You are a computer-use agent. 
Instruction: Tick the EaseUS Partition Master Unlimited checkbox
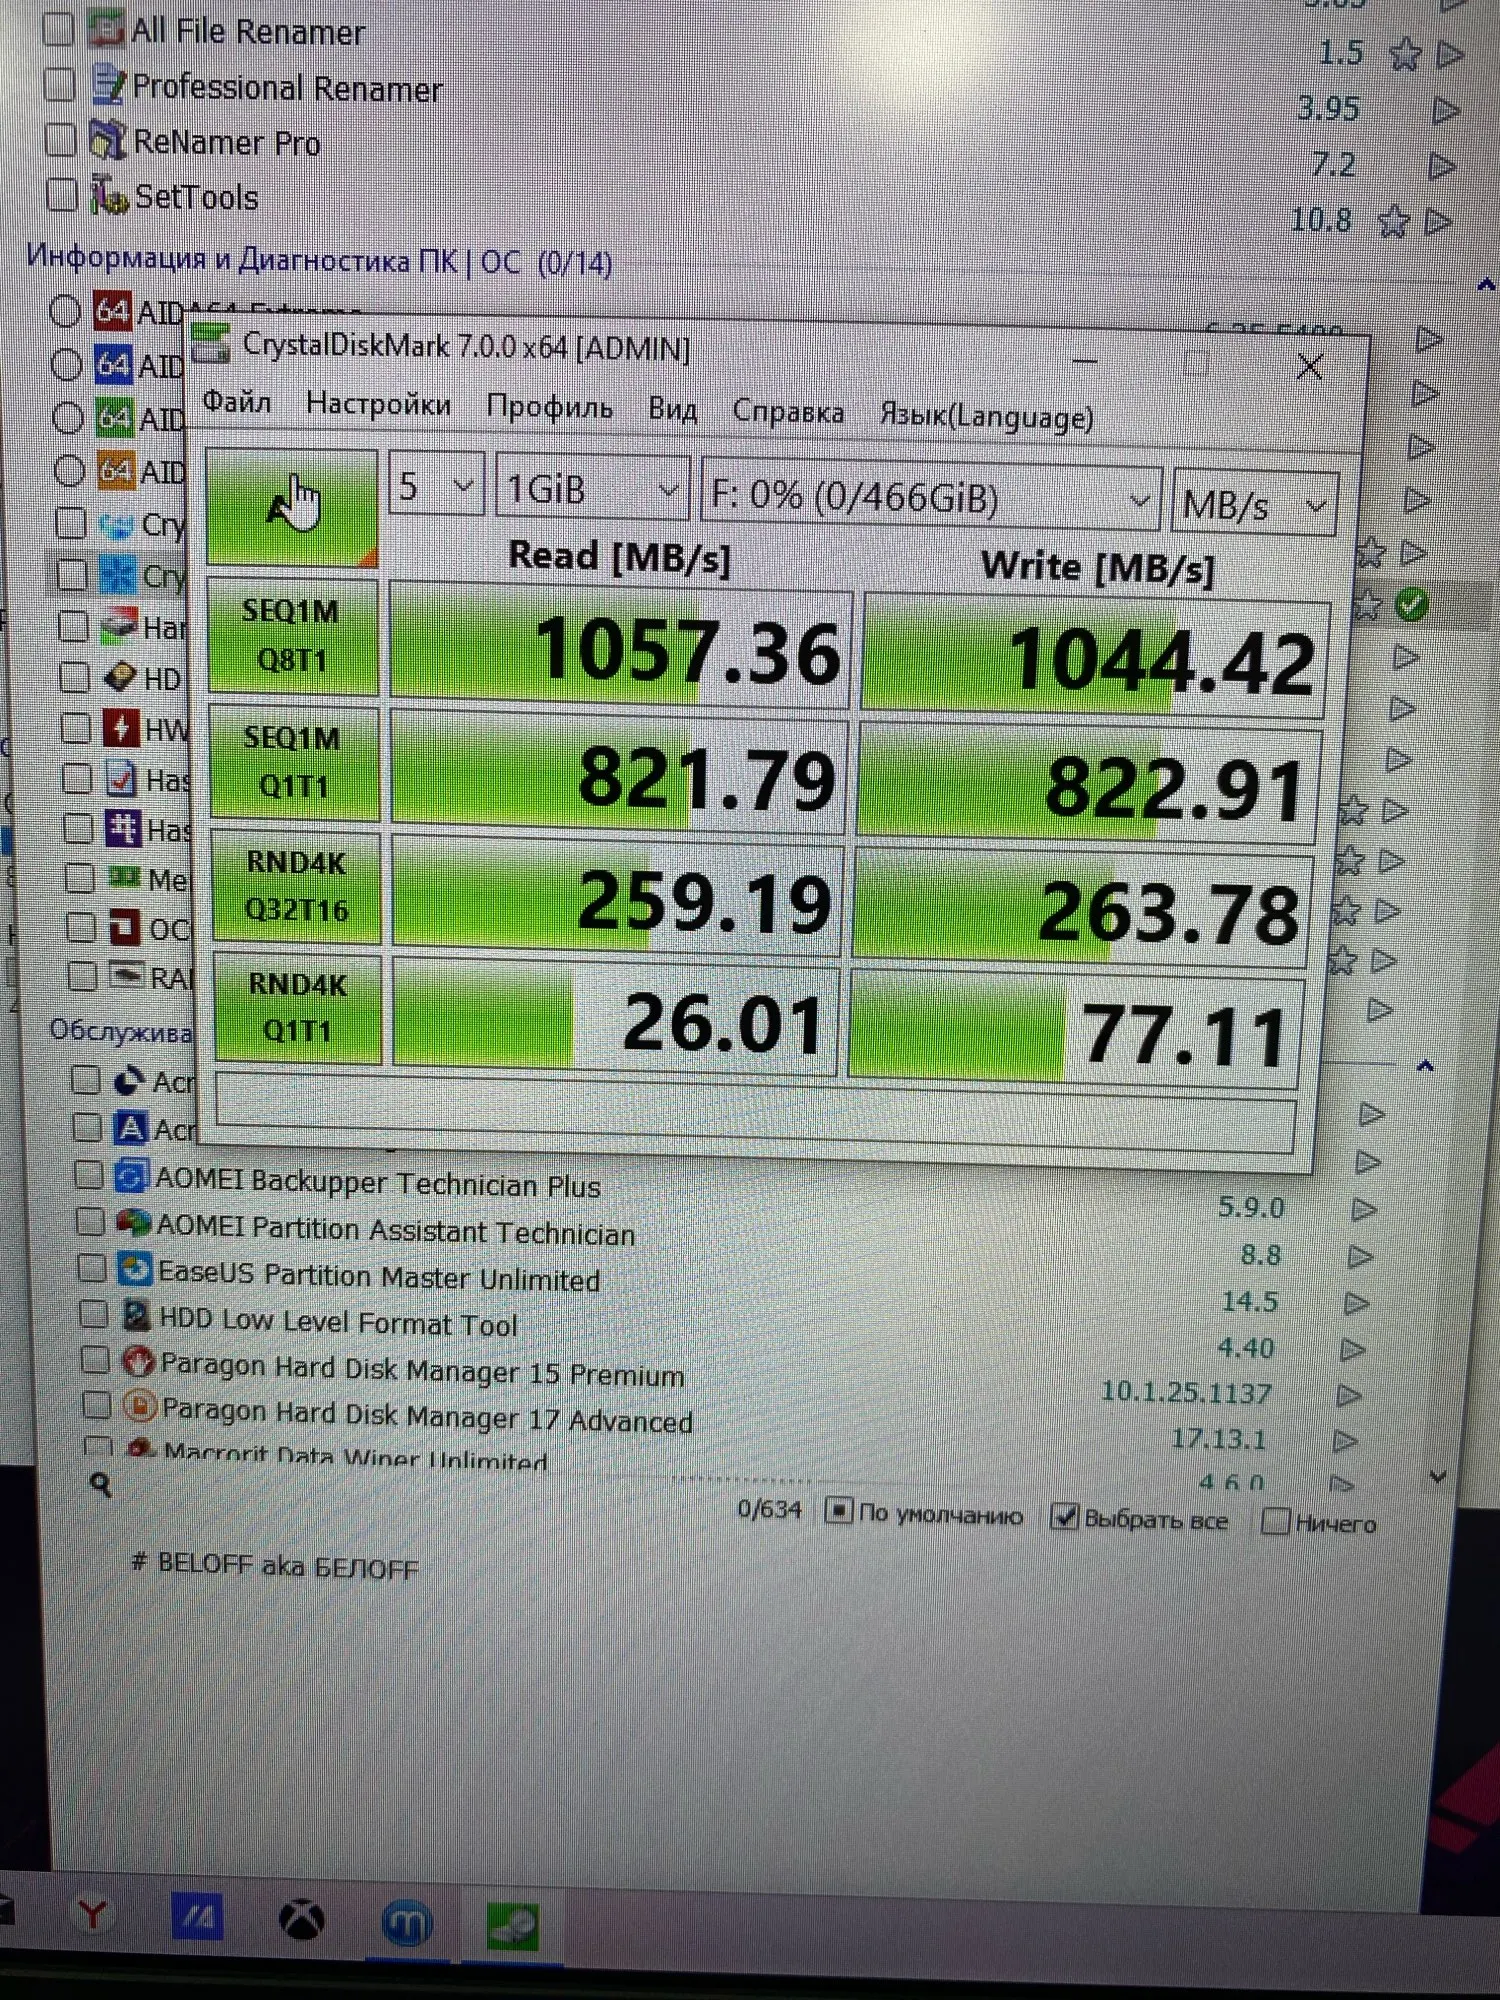click(92, 1268)
